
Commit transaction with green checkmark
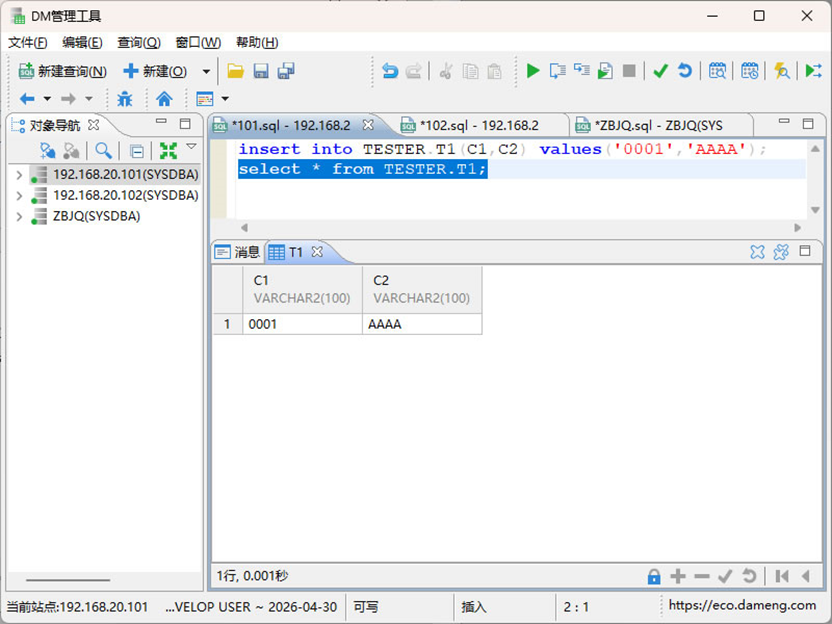click(661, 71)
